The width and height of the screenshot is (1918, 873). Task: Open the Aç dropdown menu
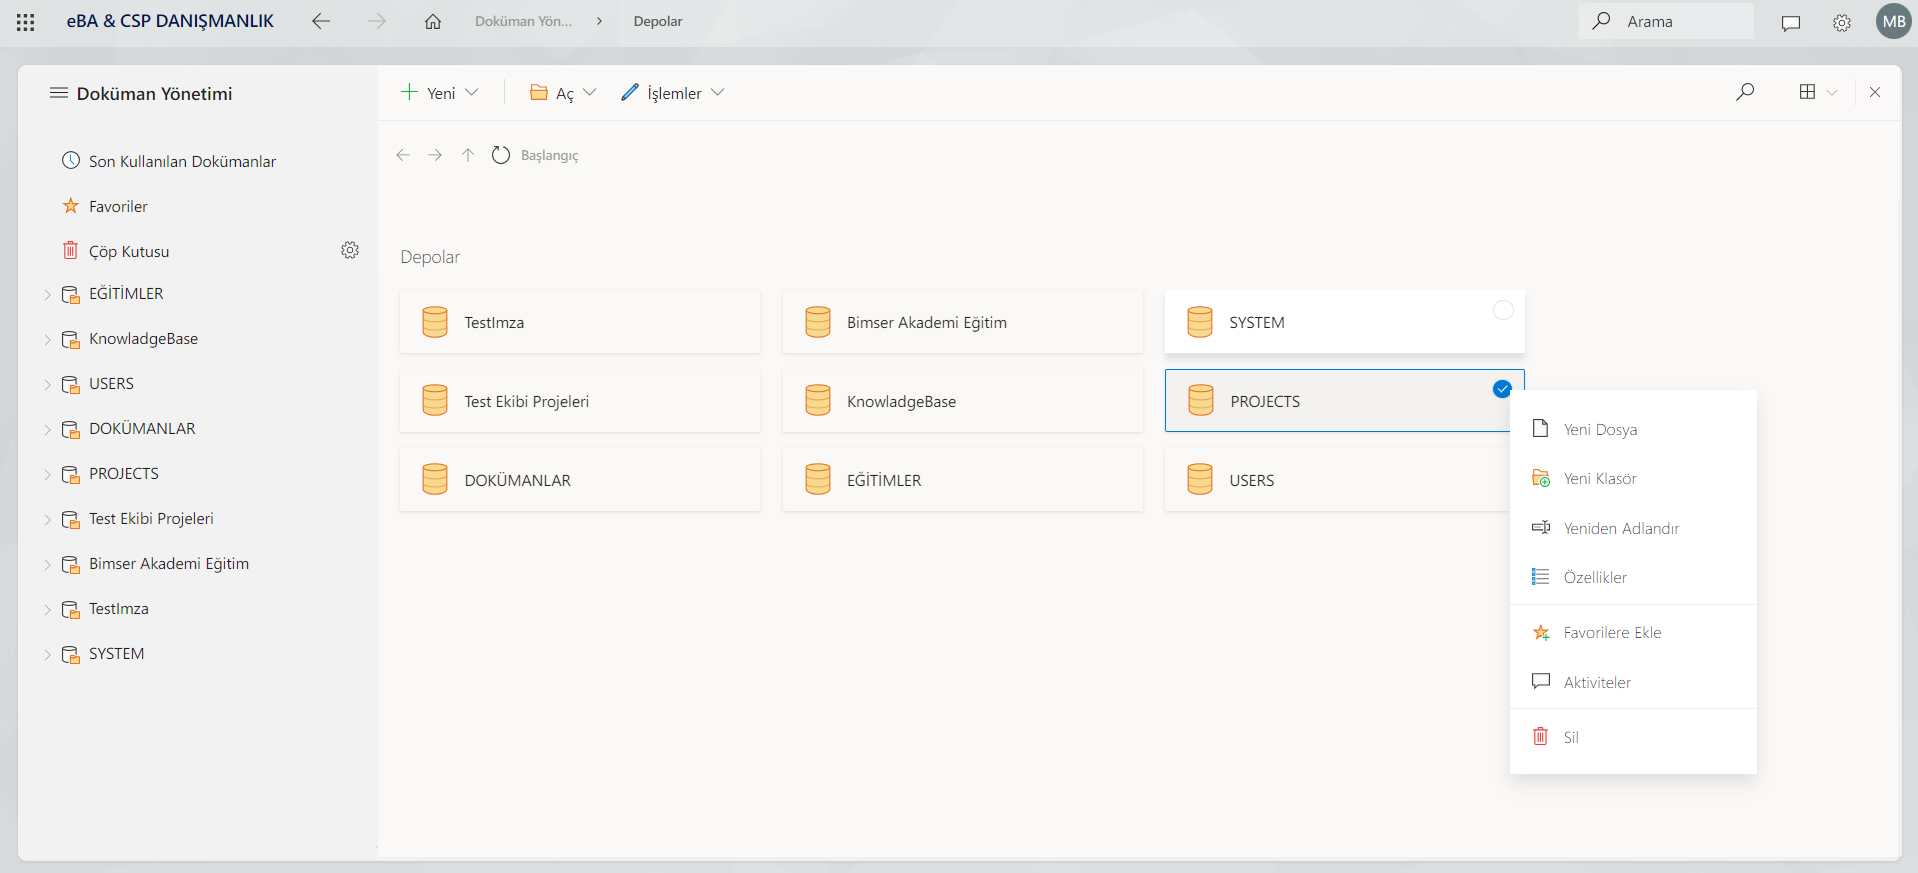pyautogui.click(x=564, y=93)
